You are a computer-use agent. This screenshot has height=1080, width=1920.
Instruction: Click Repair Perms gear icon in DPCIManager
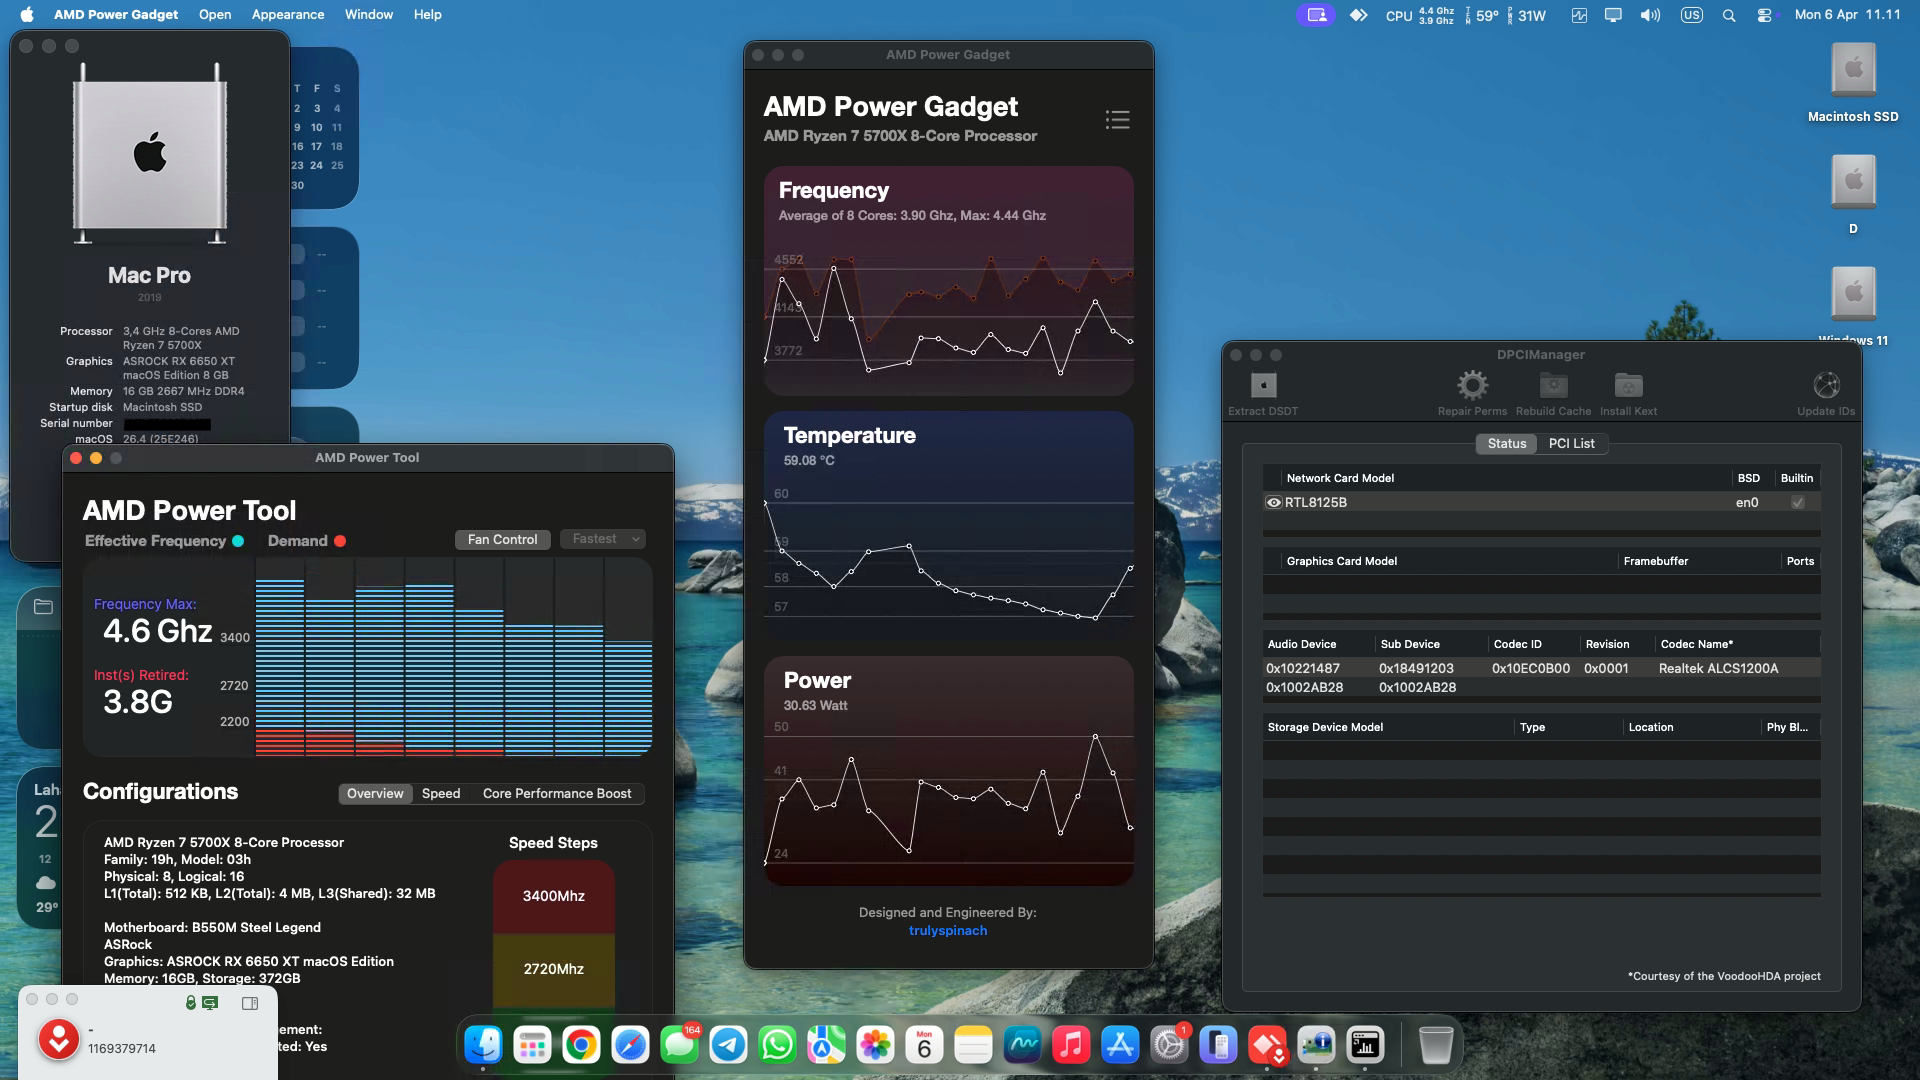(1472, 386)
